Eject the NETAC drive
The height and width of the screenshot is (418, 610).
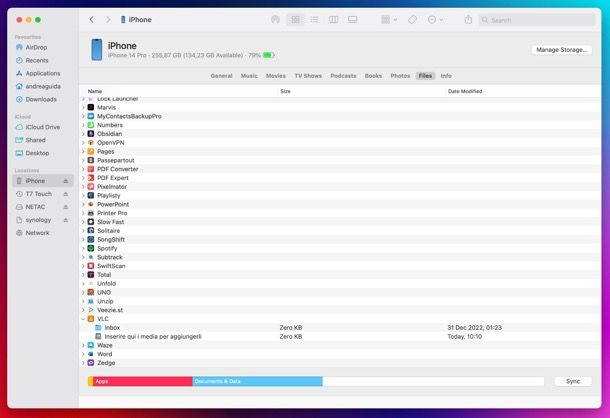[66, 207]
